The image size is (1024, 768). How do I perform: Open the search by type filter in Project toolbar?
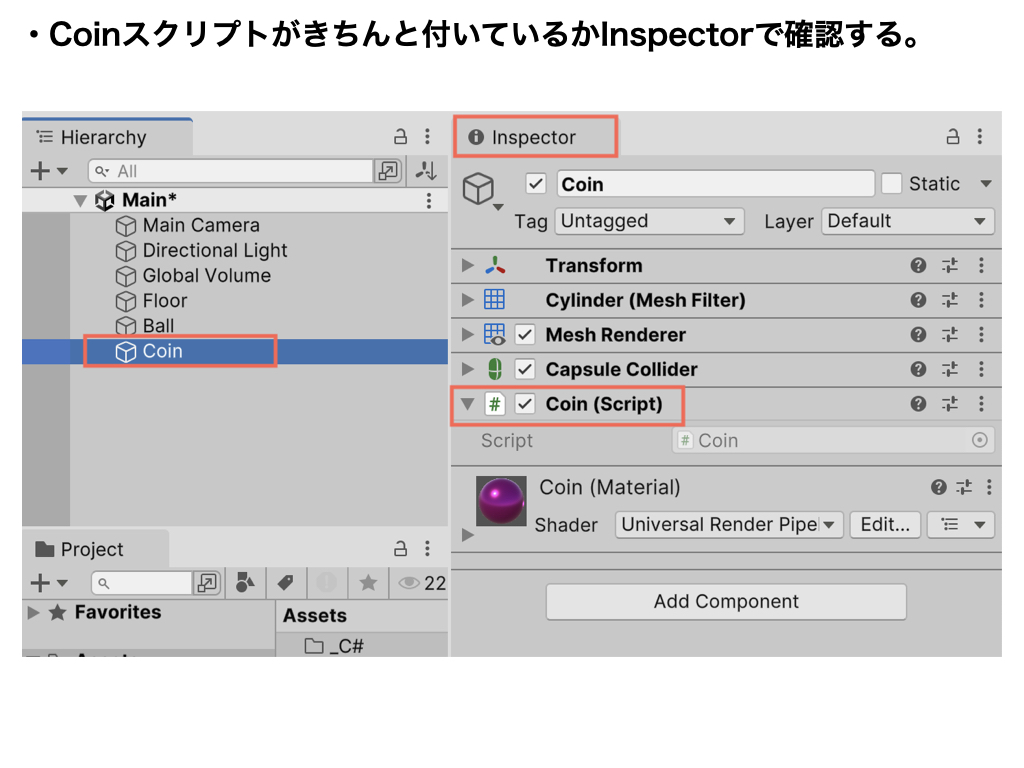click(245, 583)
